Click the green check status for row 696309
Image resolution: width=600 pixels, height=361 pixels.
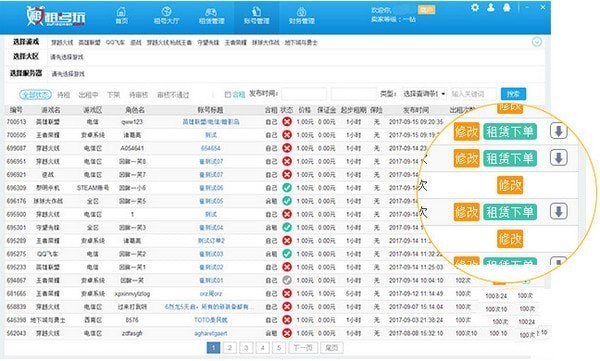[x=287, y=188]
